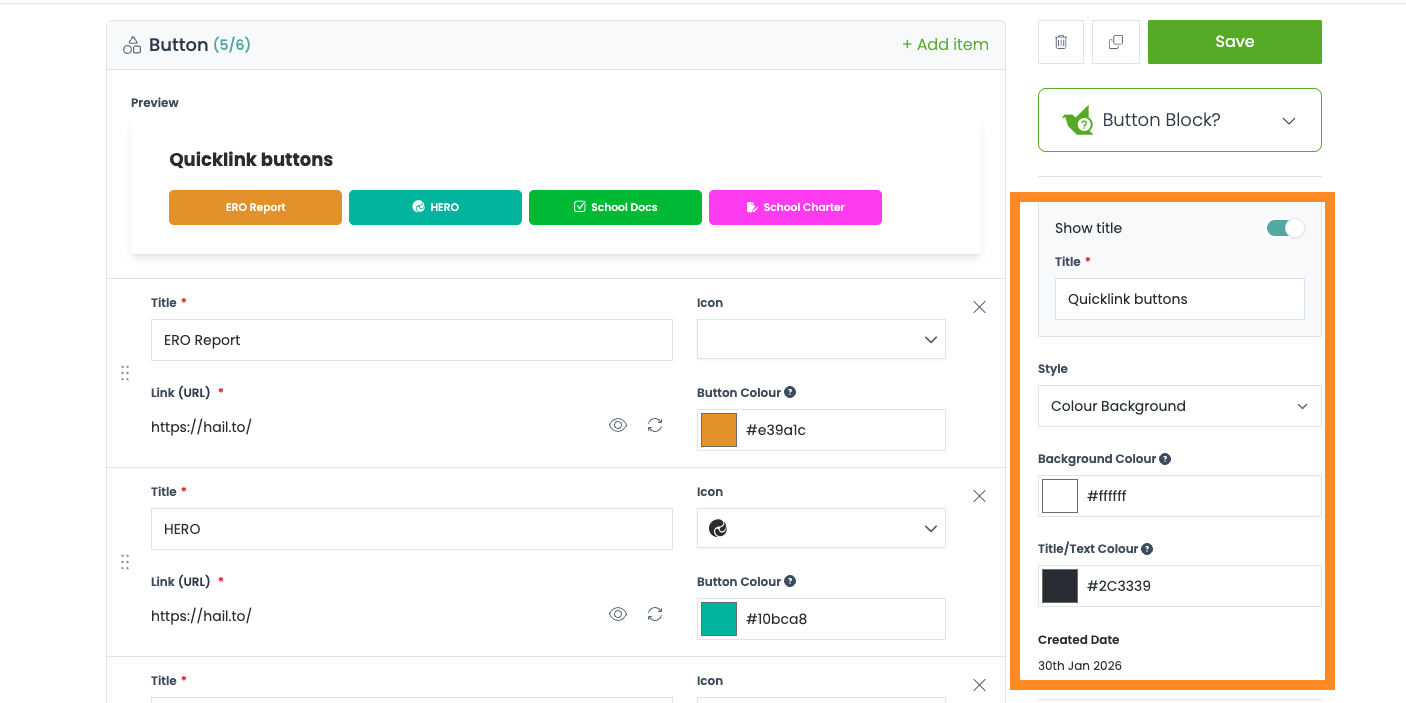
Task: Preview the HERO link with eye icon
Action: 618,615
